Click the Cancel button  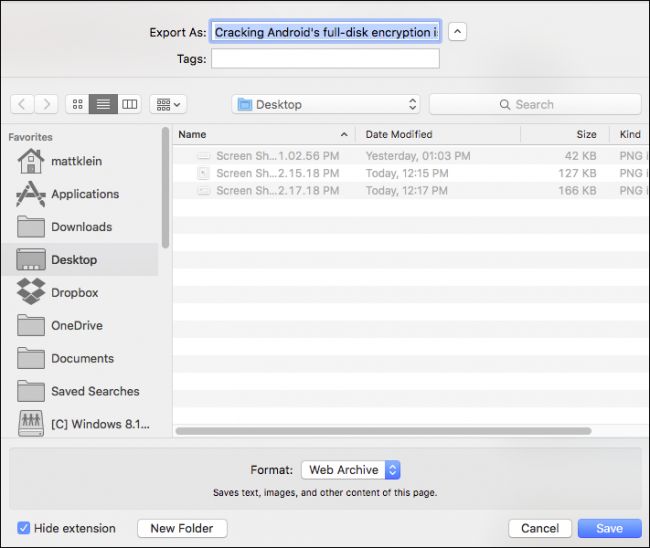(540, 529)
